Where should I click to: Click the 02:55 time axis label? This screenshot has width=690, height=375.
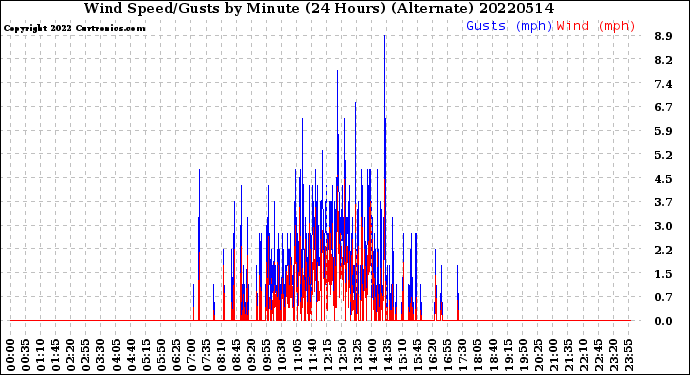click(x=86, y=355)
